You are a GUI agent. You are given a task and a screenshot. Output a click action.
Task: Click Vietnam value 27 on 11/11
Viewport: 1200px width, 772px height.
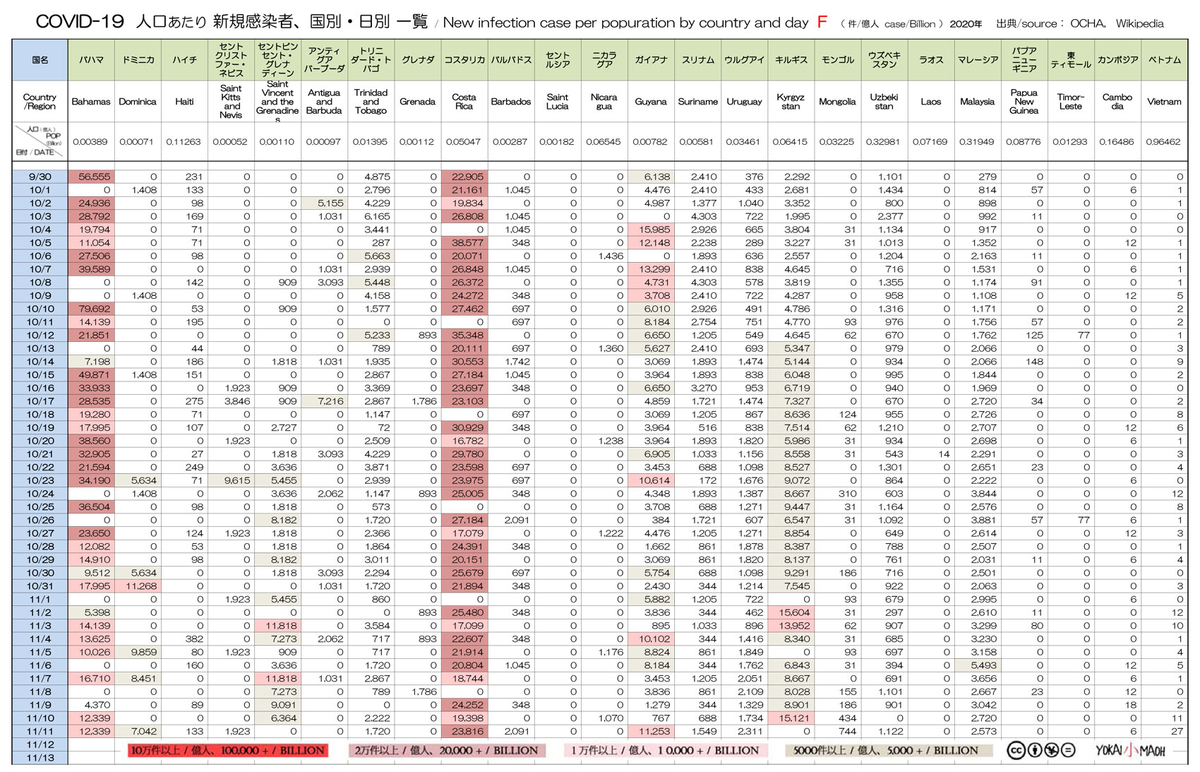[x=1164, y=732]
